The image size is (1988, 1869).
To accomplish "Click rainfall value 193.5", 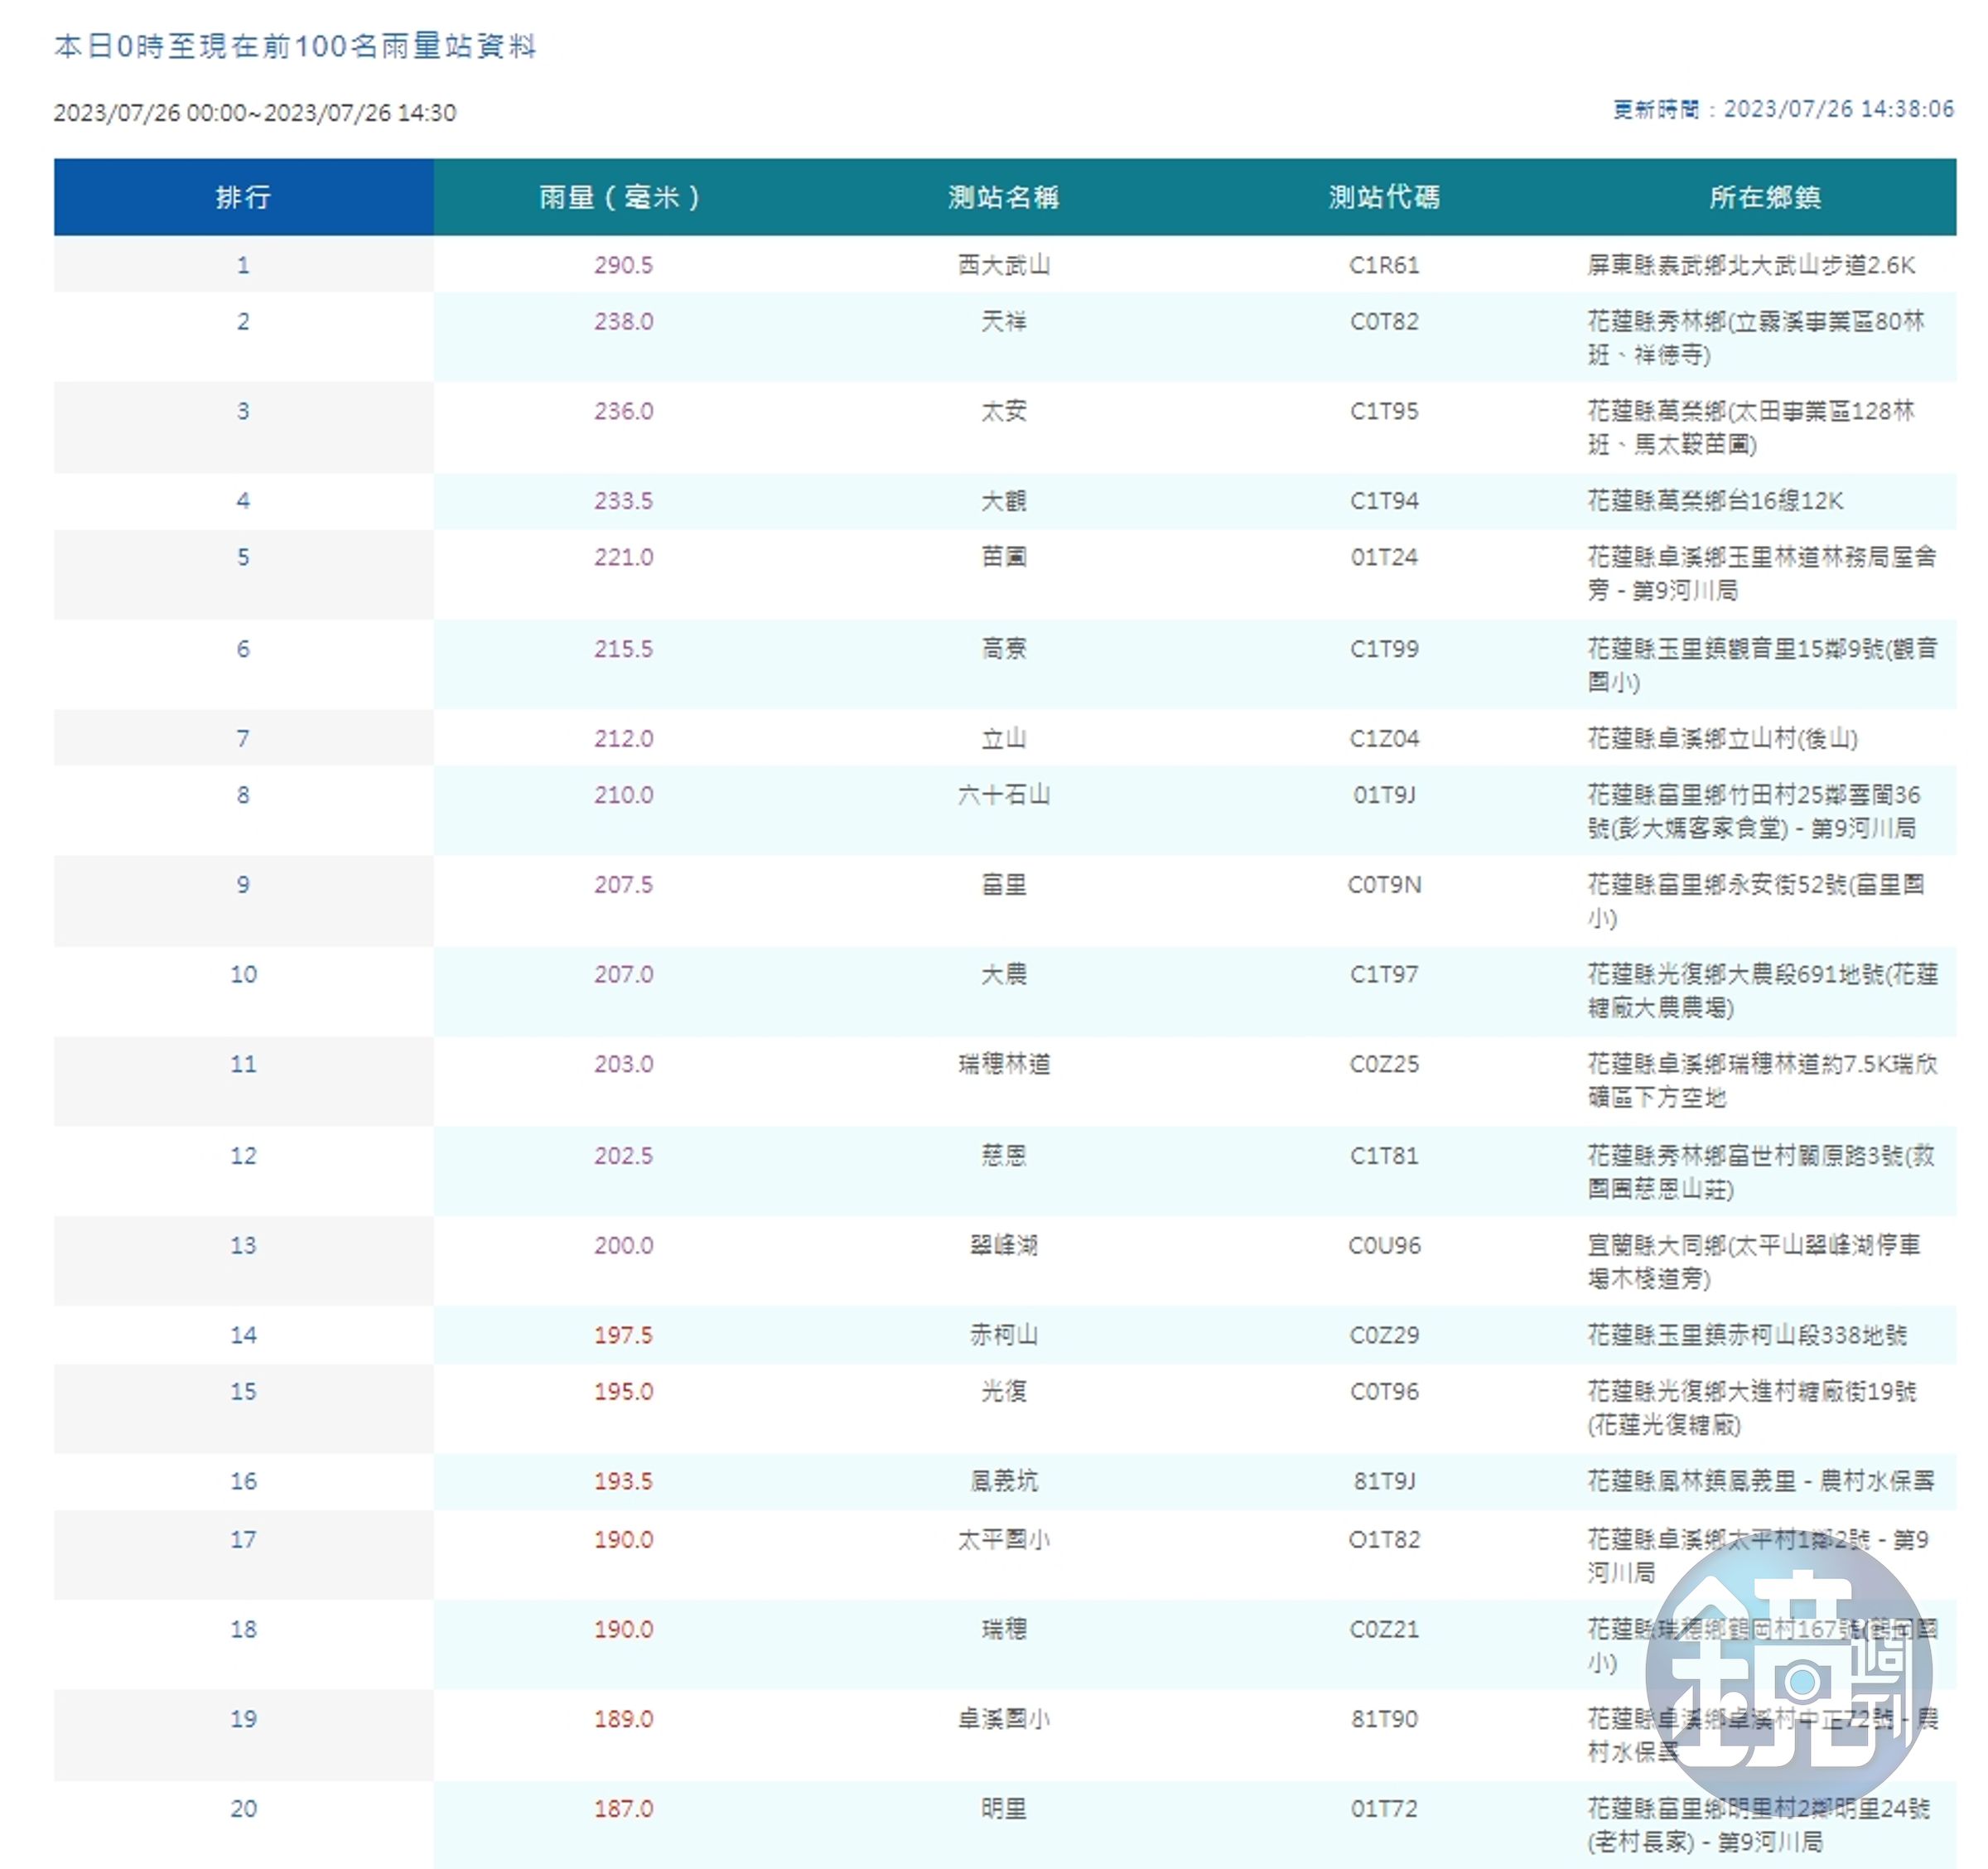I will [623, 1481].
